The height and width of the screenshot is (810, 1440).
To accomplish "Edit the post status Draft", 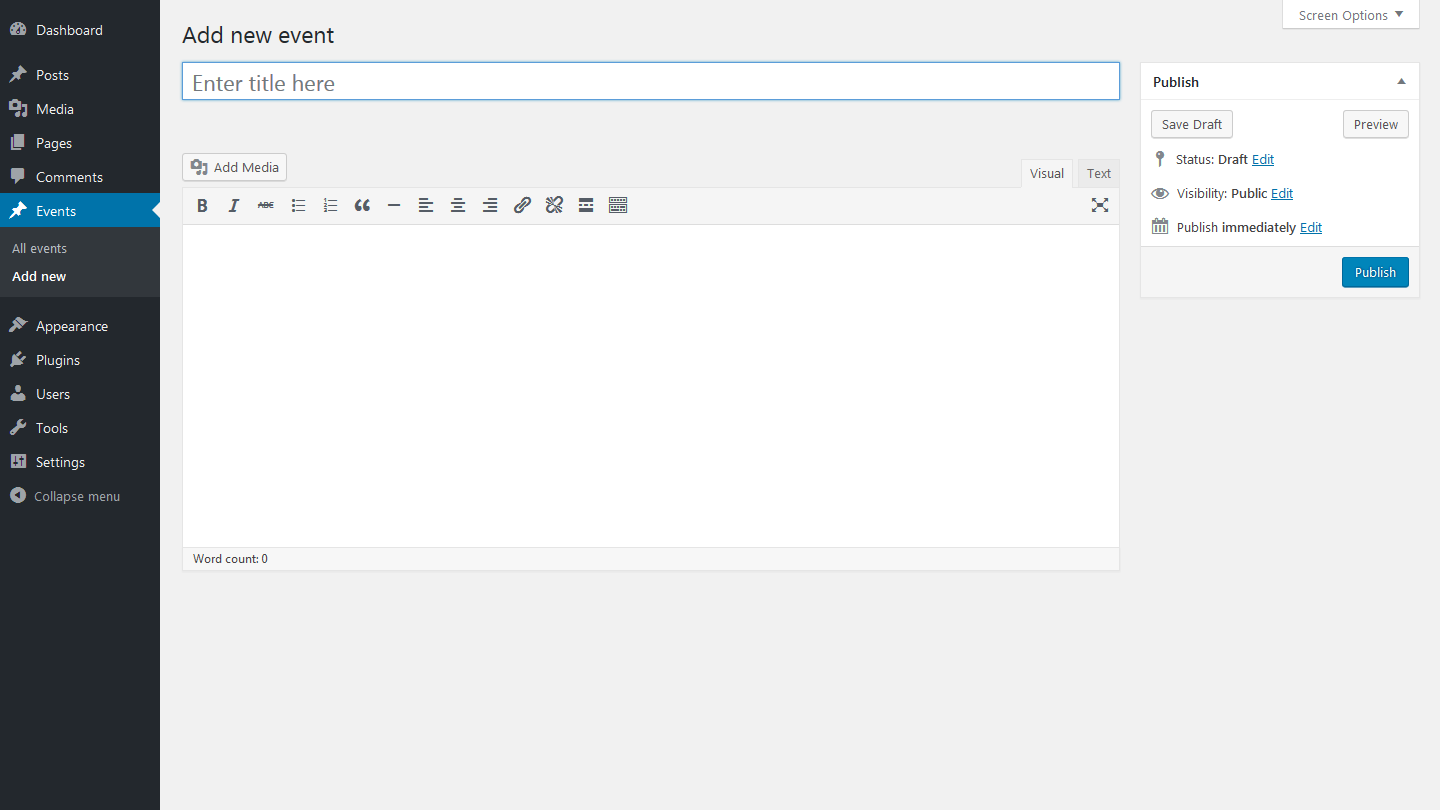I will (x=1263, y=159).
